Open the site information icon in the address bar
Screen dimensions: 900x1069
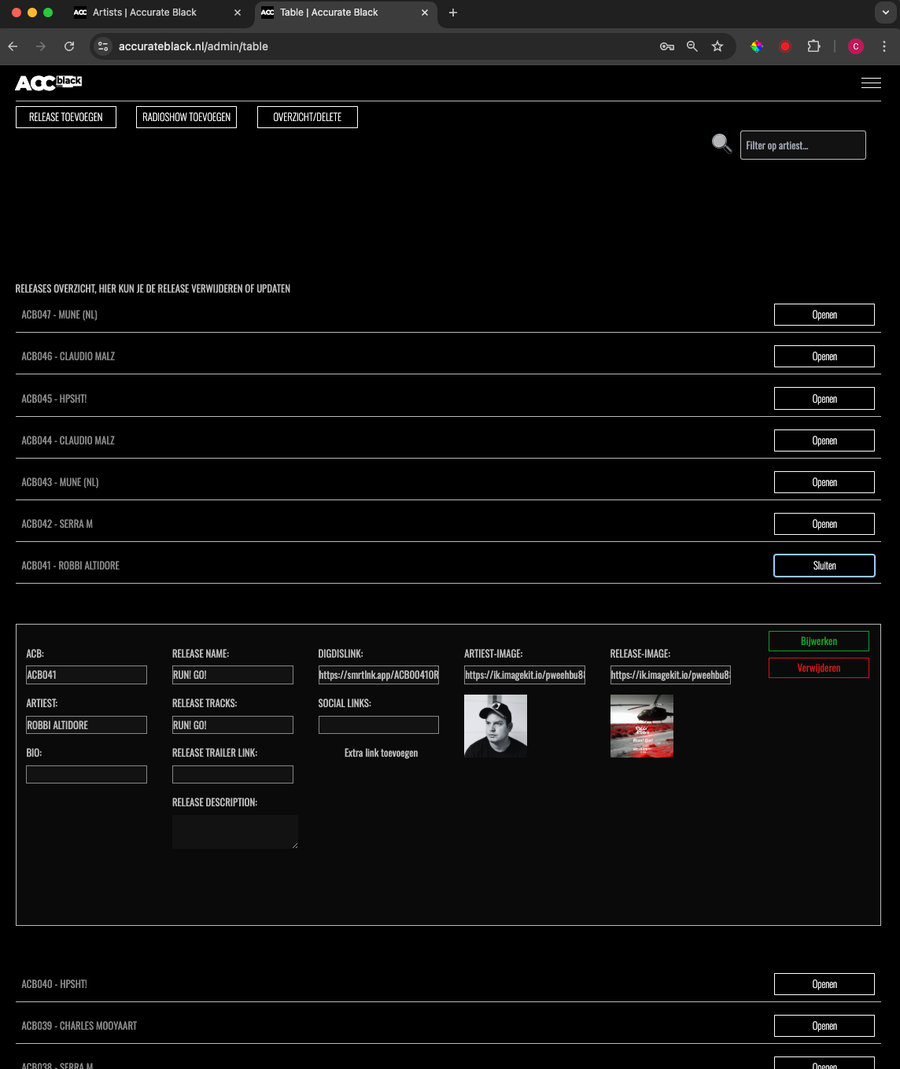[103, 46]
